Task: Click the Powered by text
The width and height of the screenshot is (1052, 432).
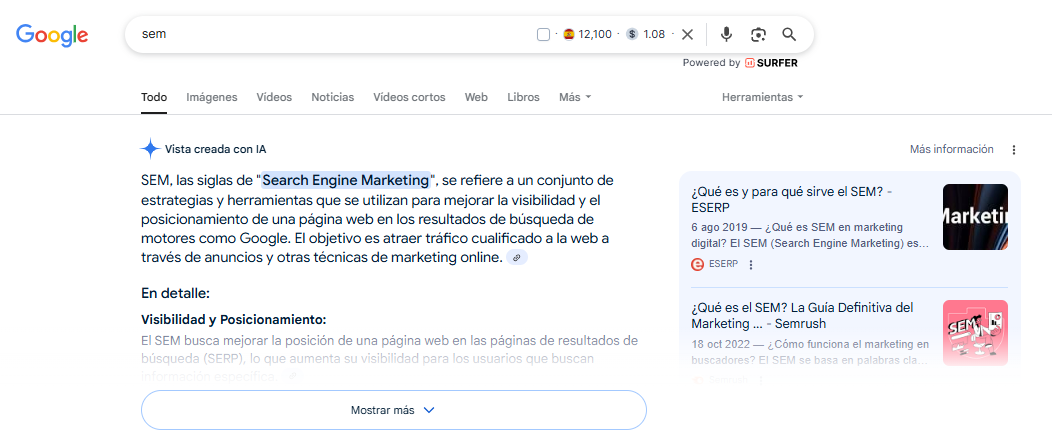Action: pos(711,63)
